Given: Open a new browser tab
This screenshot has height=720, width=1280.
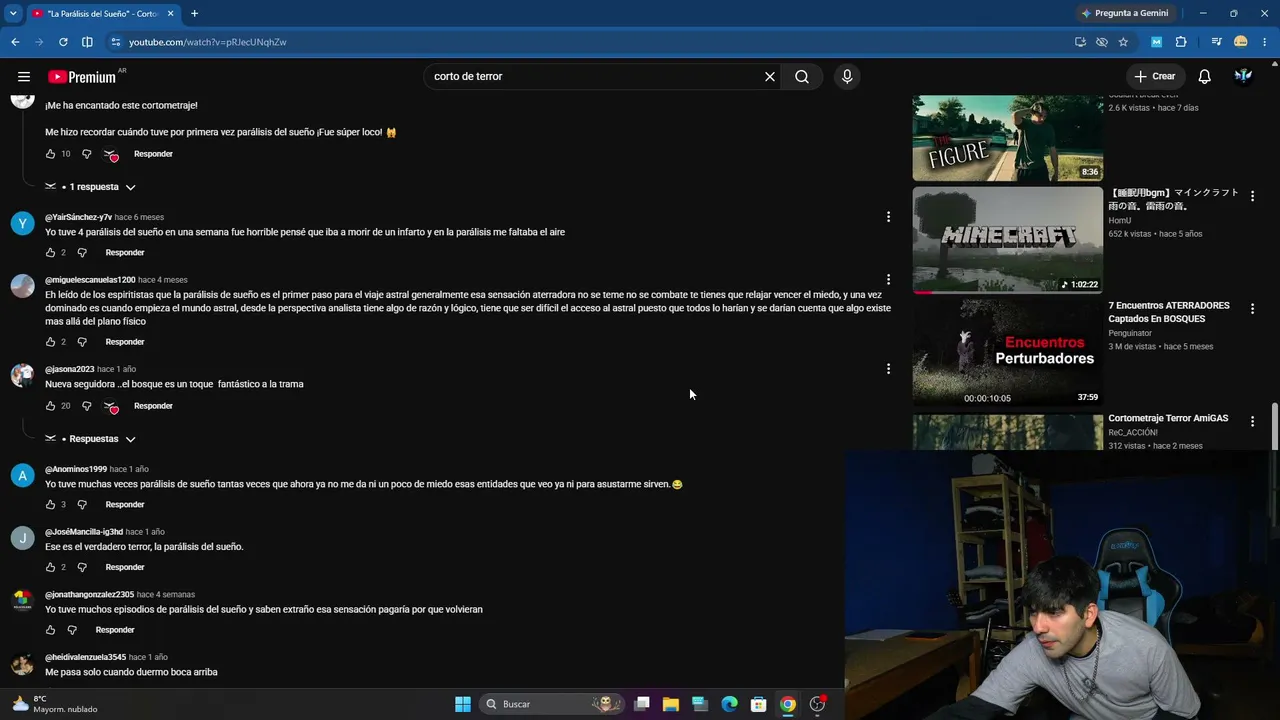Looking at the screenshot, I should click(194, 13).
